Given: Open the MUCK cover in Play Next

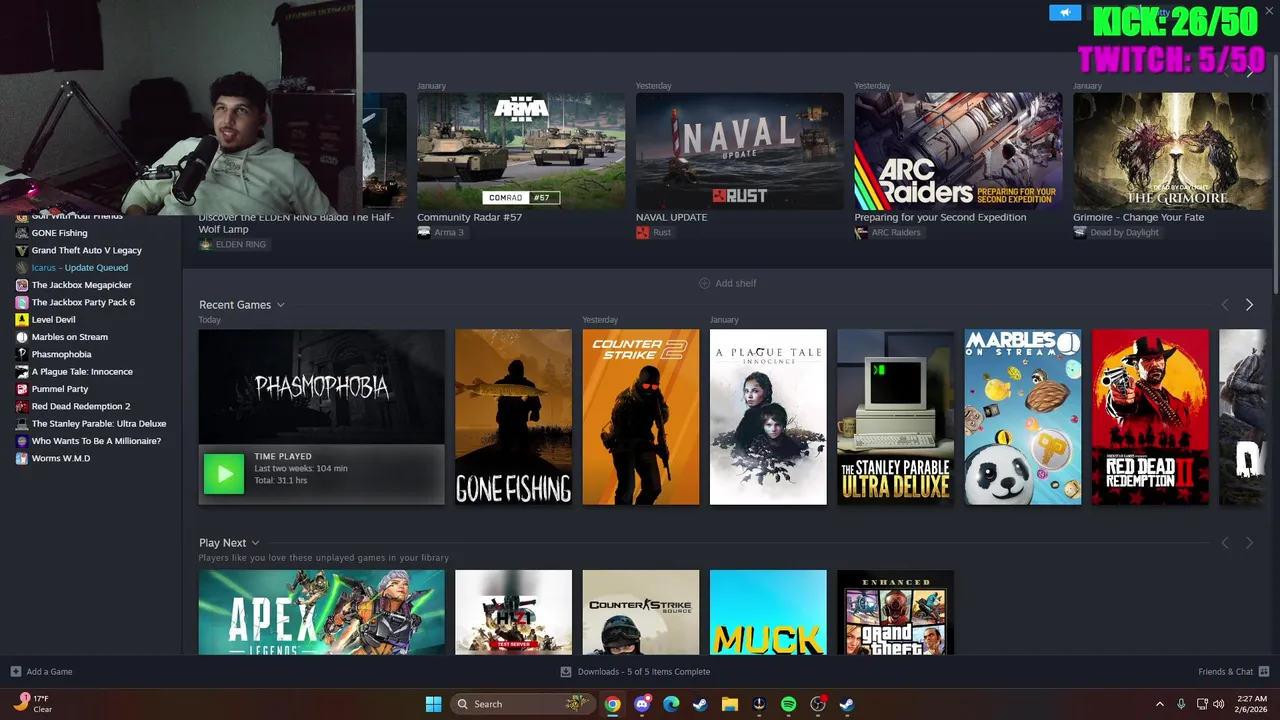Looking at the screenshot, I should tap(768, 612).
